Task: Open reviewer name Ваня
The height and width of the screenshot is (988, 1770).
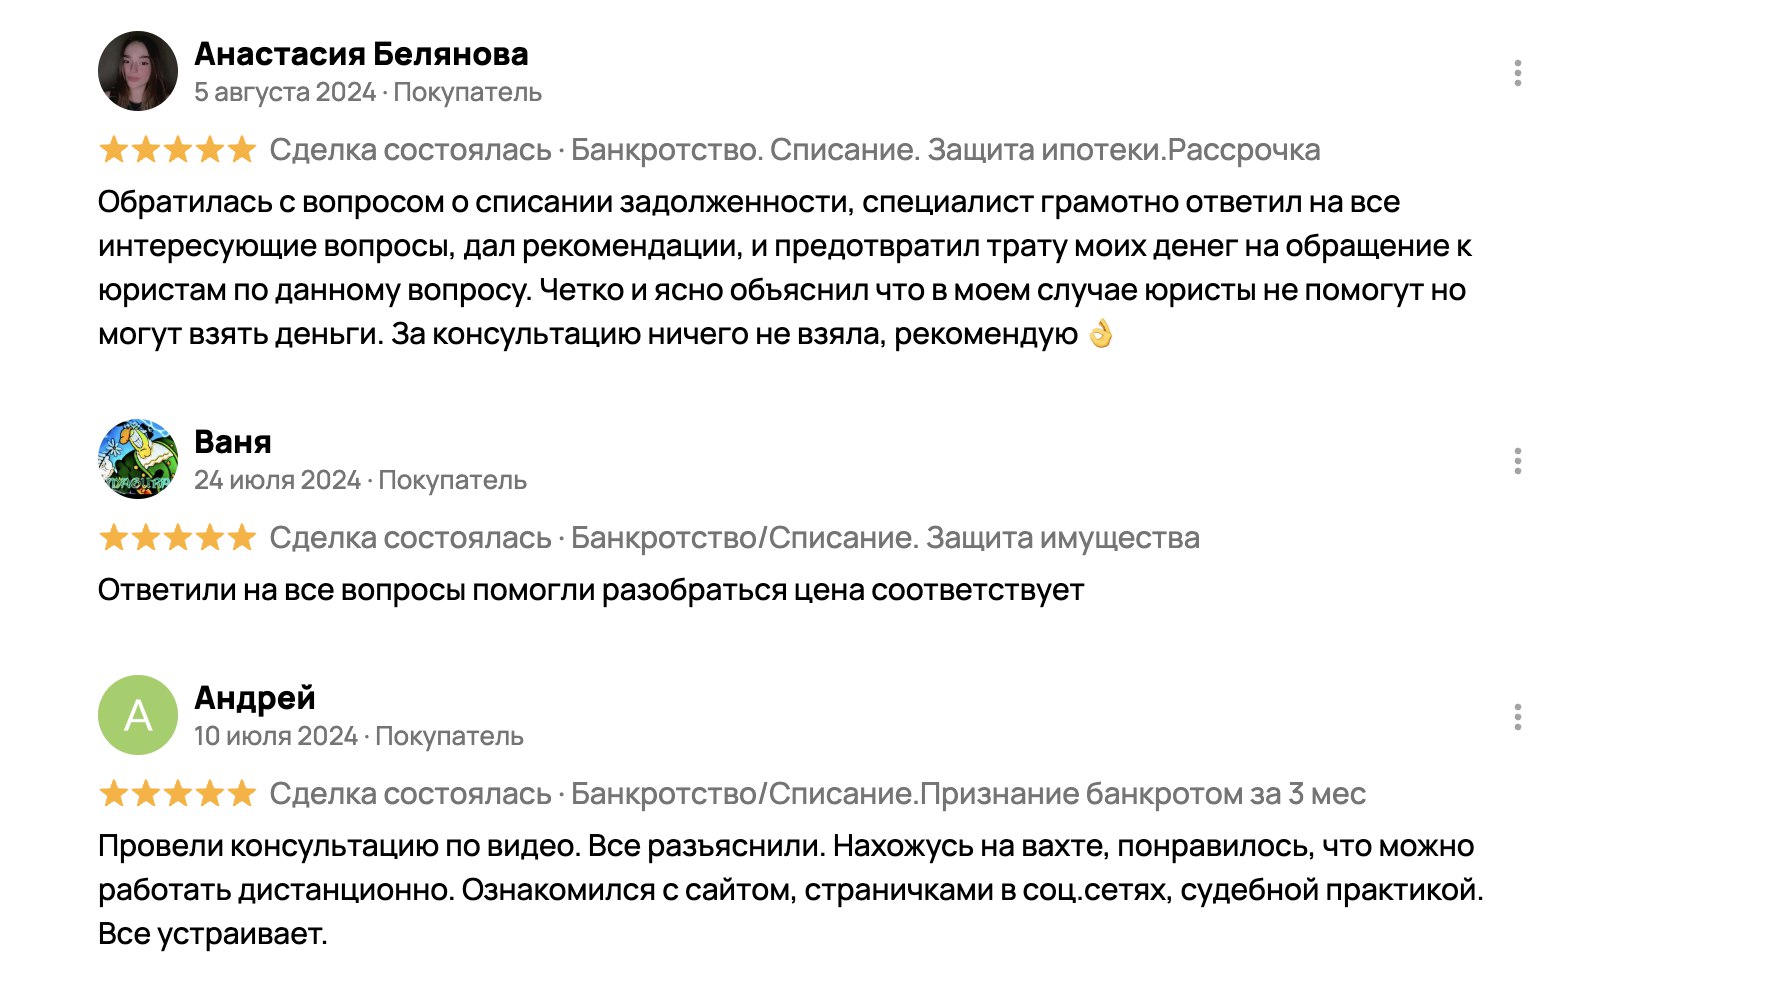Action: (233, 442)
